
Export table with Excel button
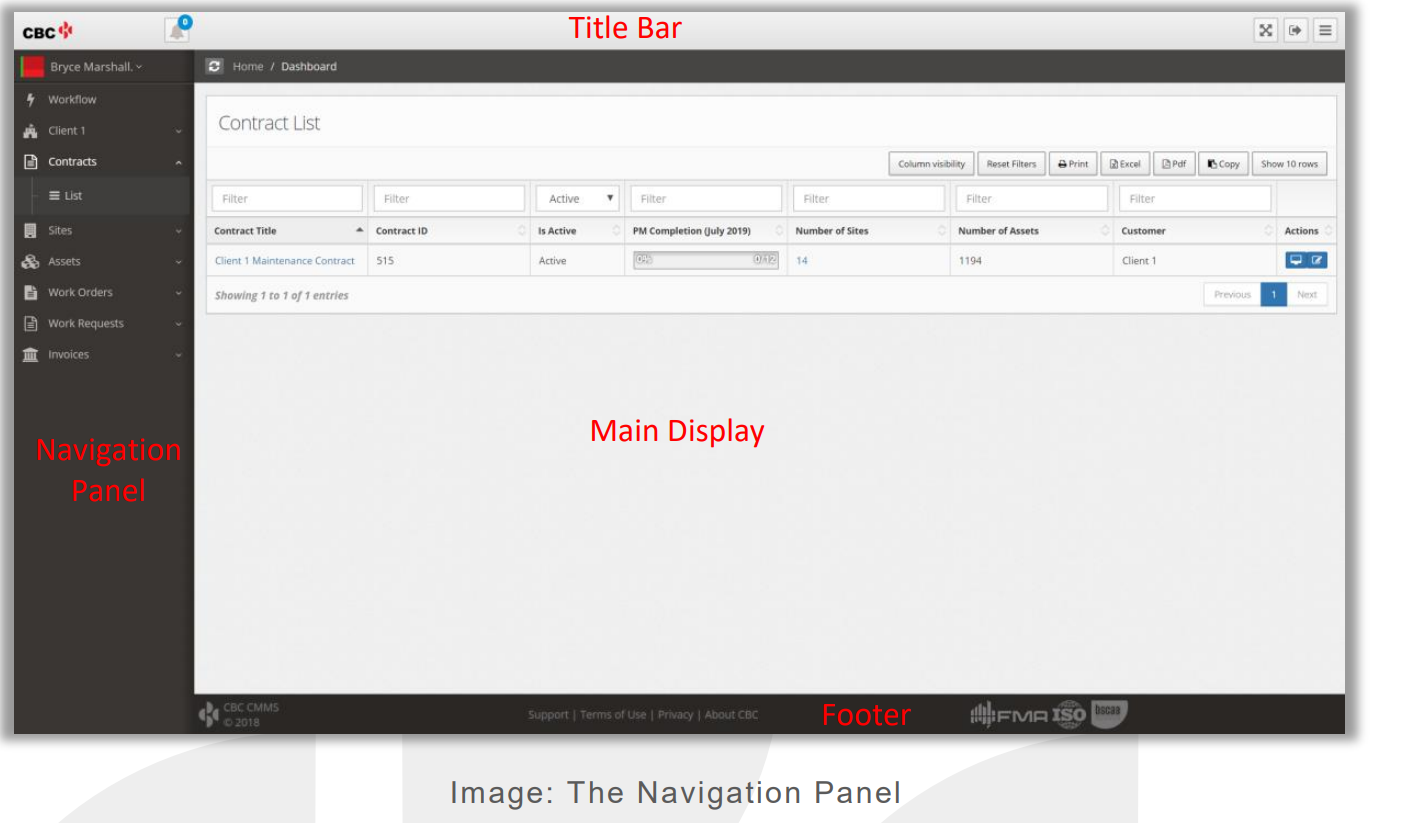[1125, 164]
